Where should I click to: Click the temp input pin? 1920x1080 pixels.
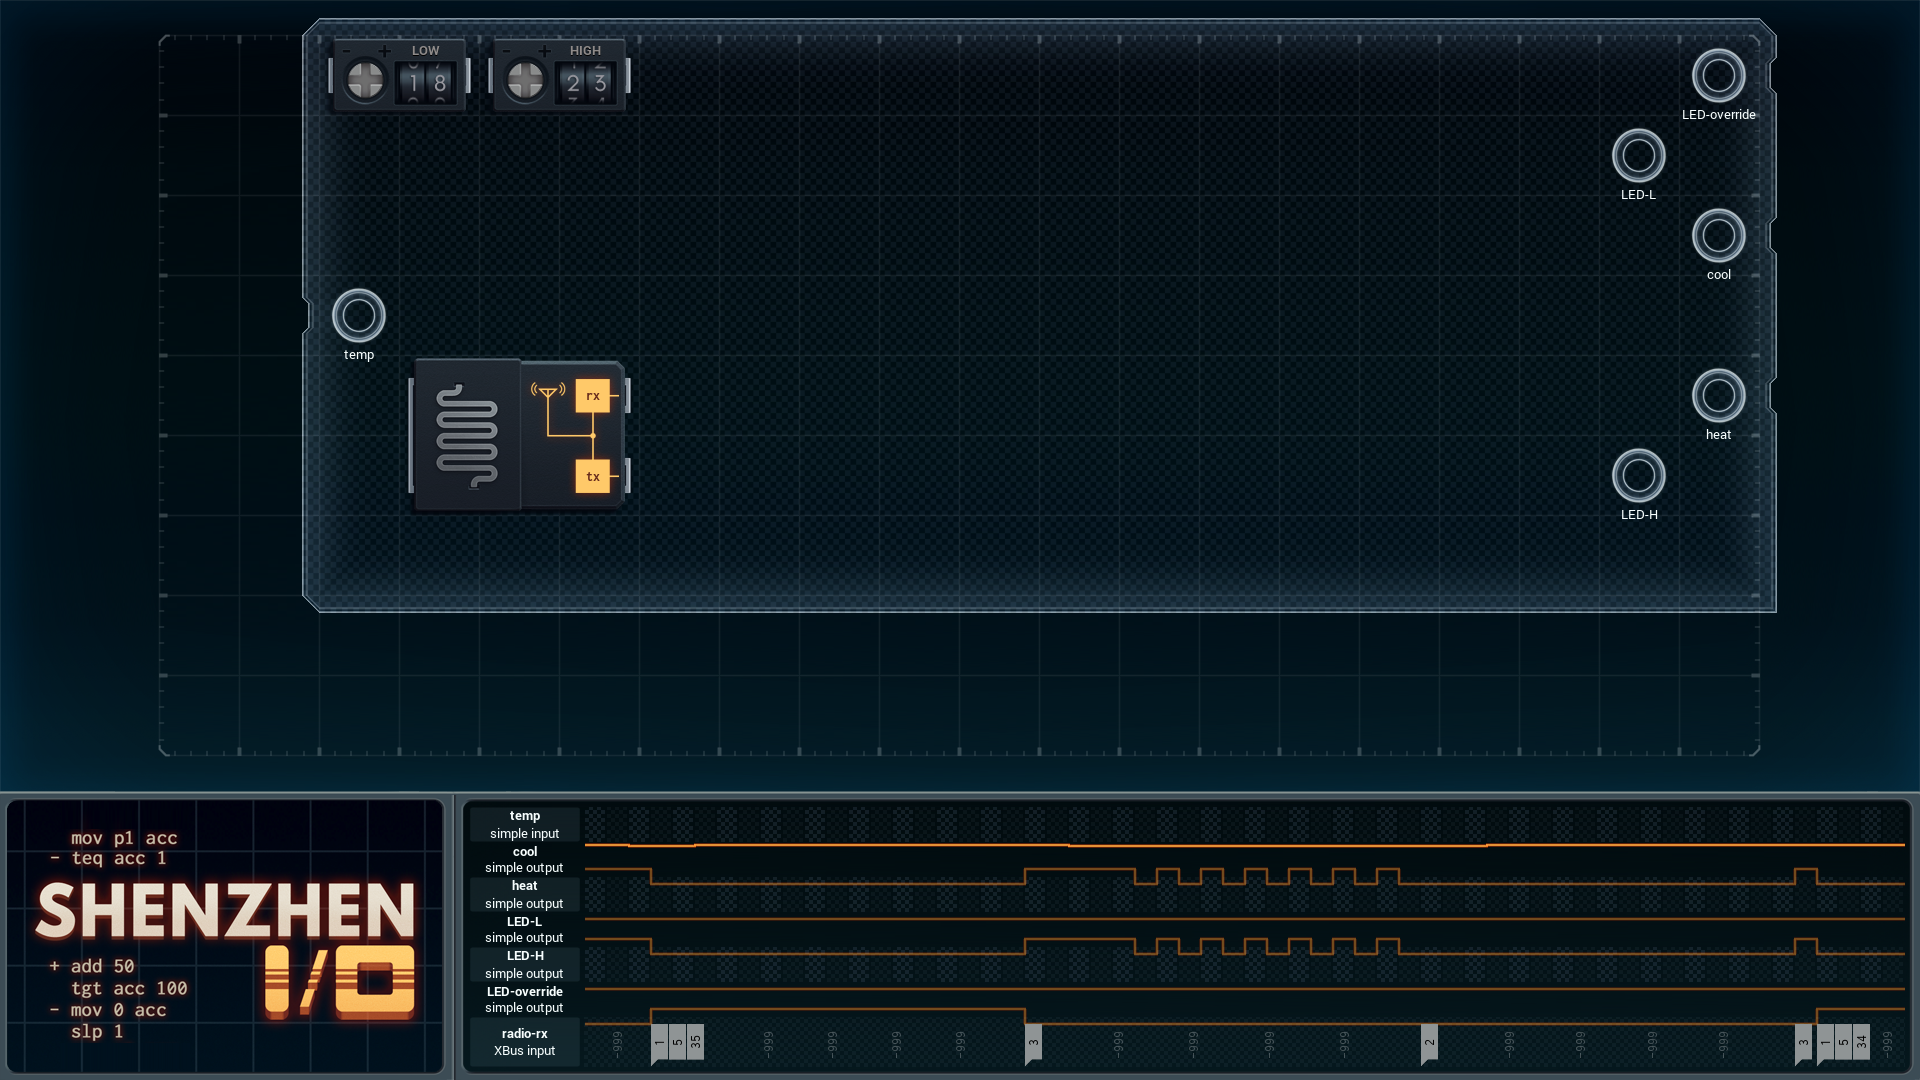[358, 316]
